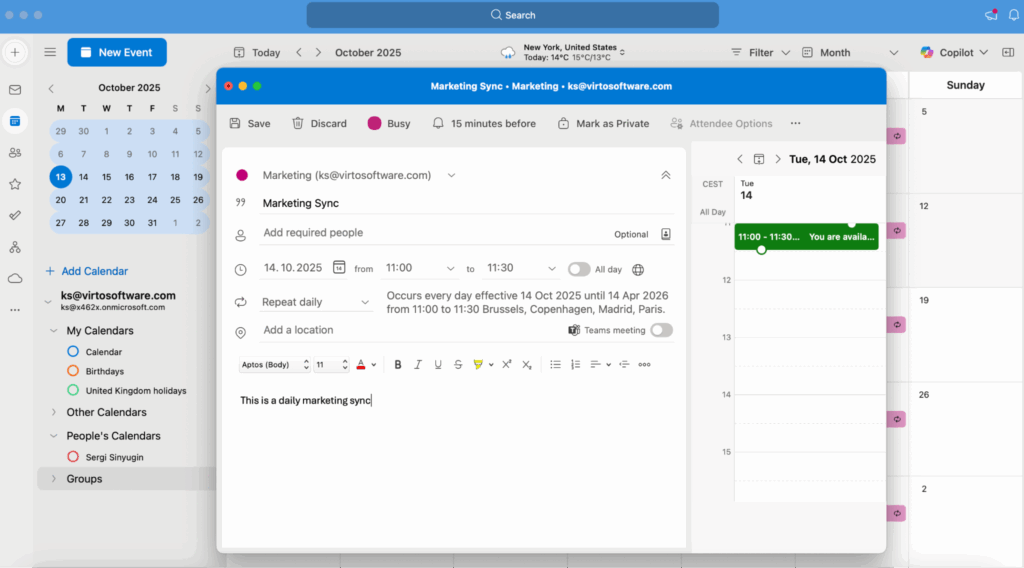
Task: Open the notifications bell icon
Action: click(1013, 14)
